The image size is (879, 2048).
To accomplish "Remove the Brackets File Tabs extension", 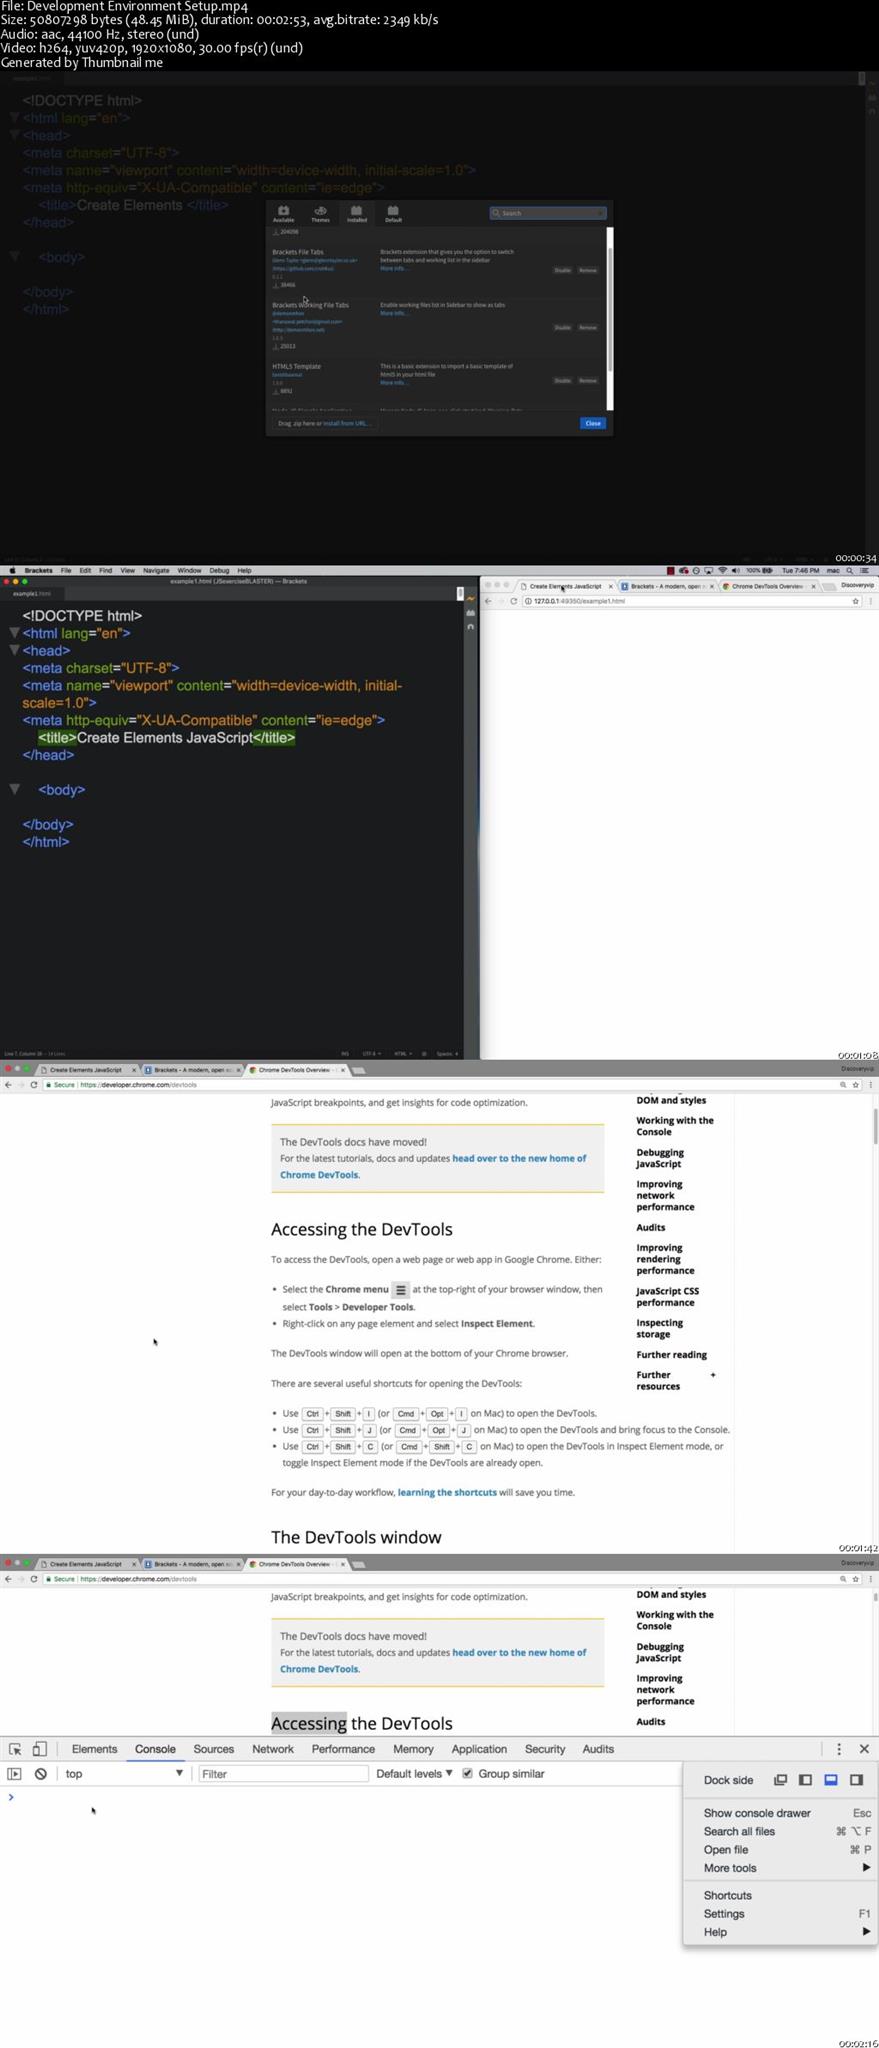I will (x=588, y=270).
